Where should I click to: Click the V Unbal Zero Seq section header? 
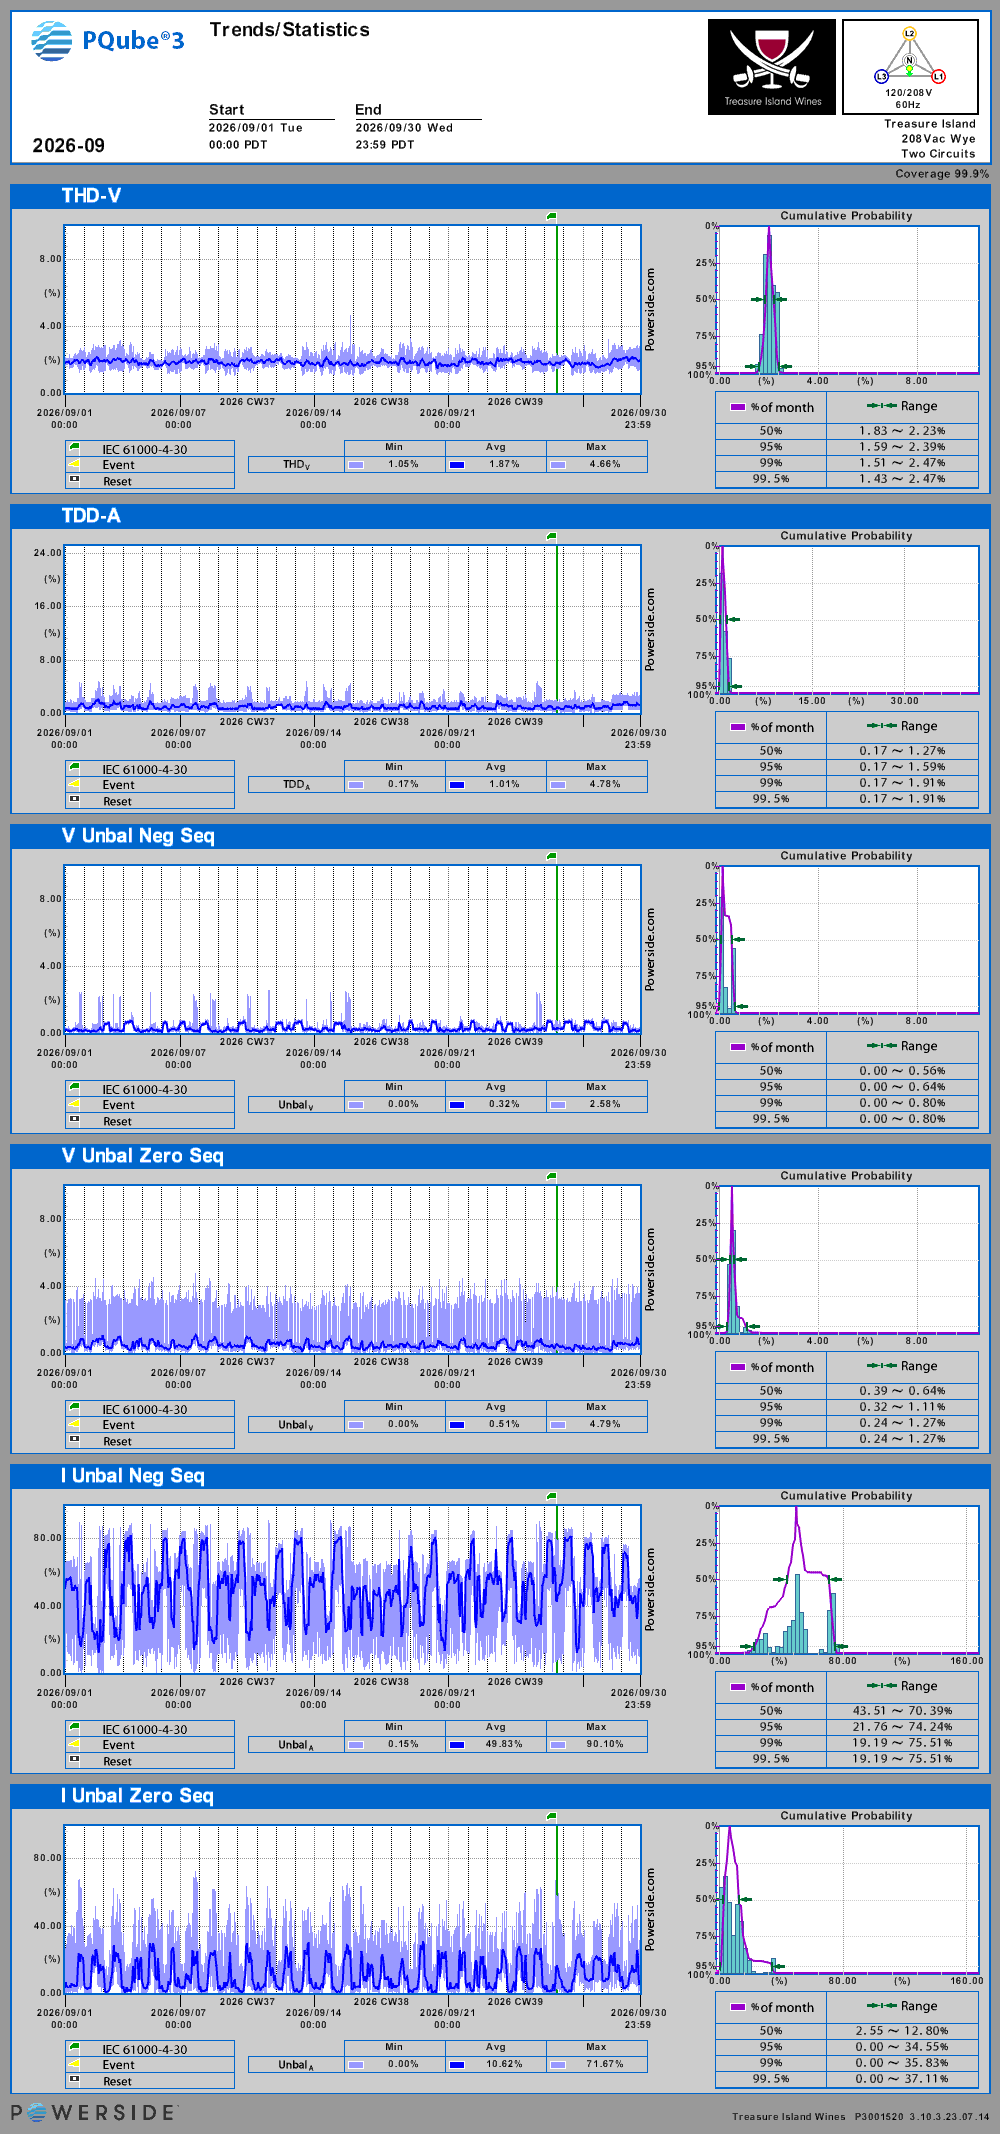point(500,1156)
